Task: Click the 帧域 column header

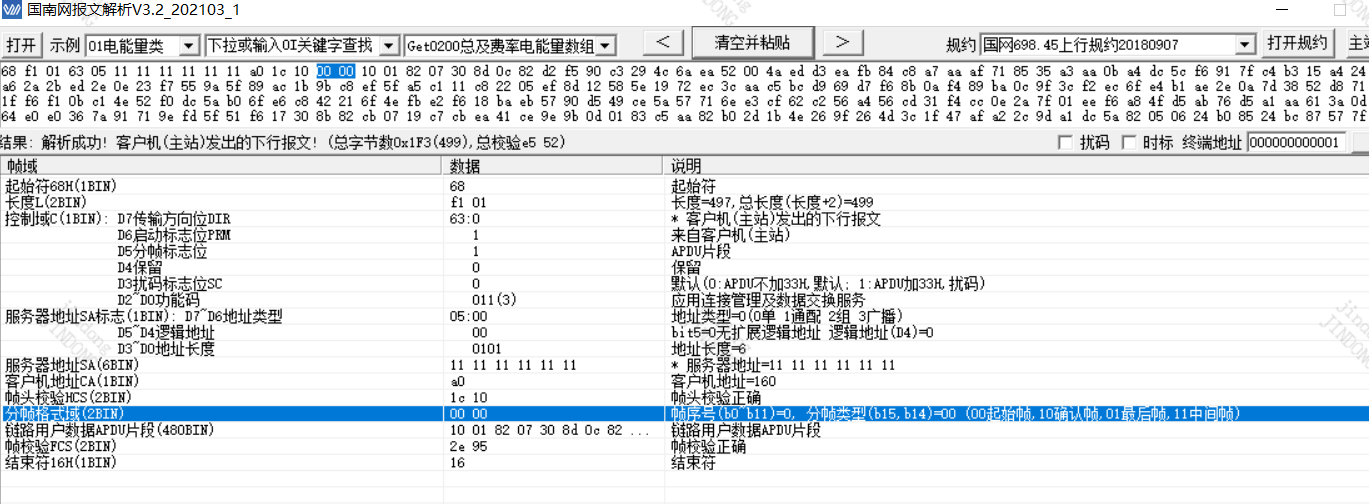Action: (x=221, y=164)
